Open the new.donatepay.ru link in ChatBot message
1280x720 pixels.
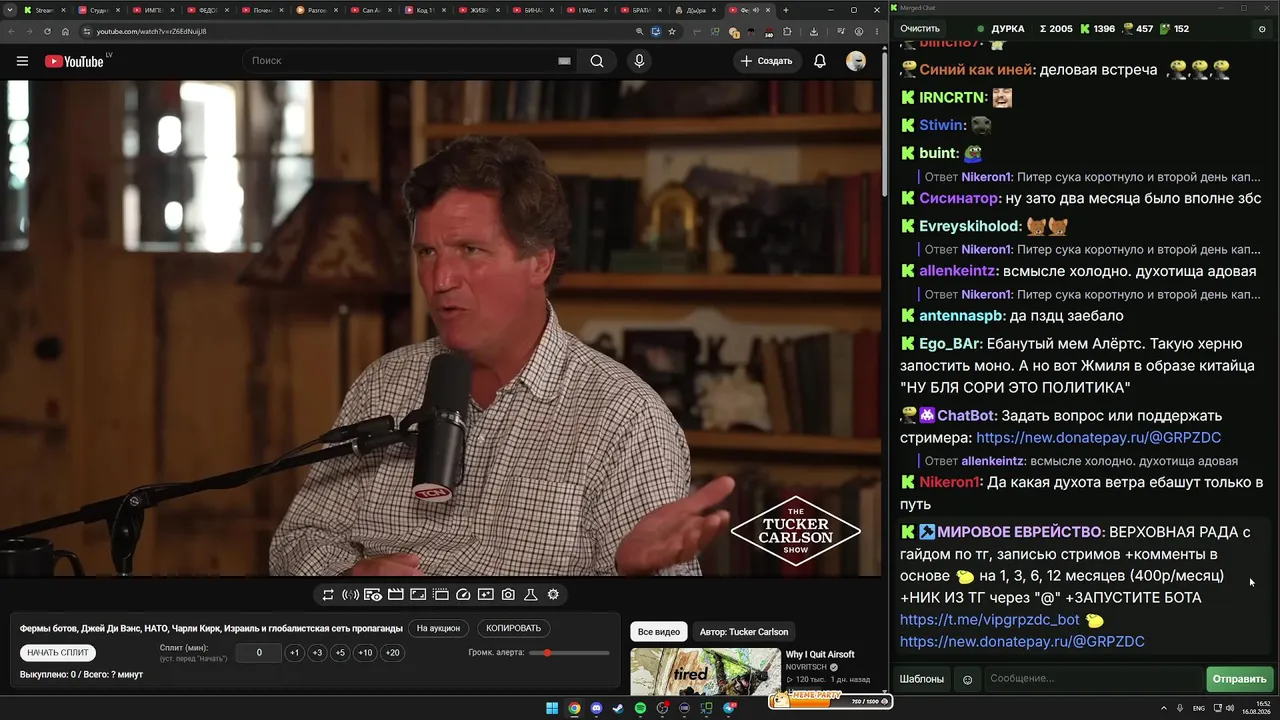[1098, 438]
